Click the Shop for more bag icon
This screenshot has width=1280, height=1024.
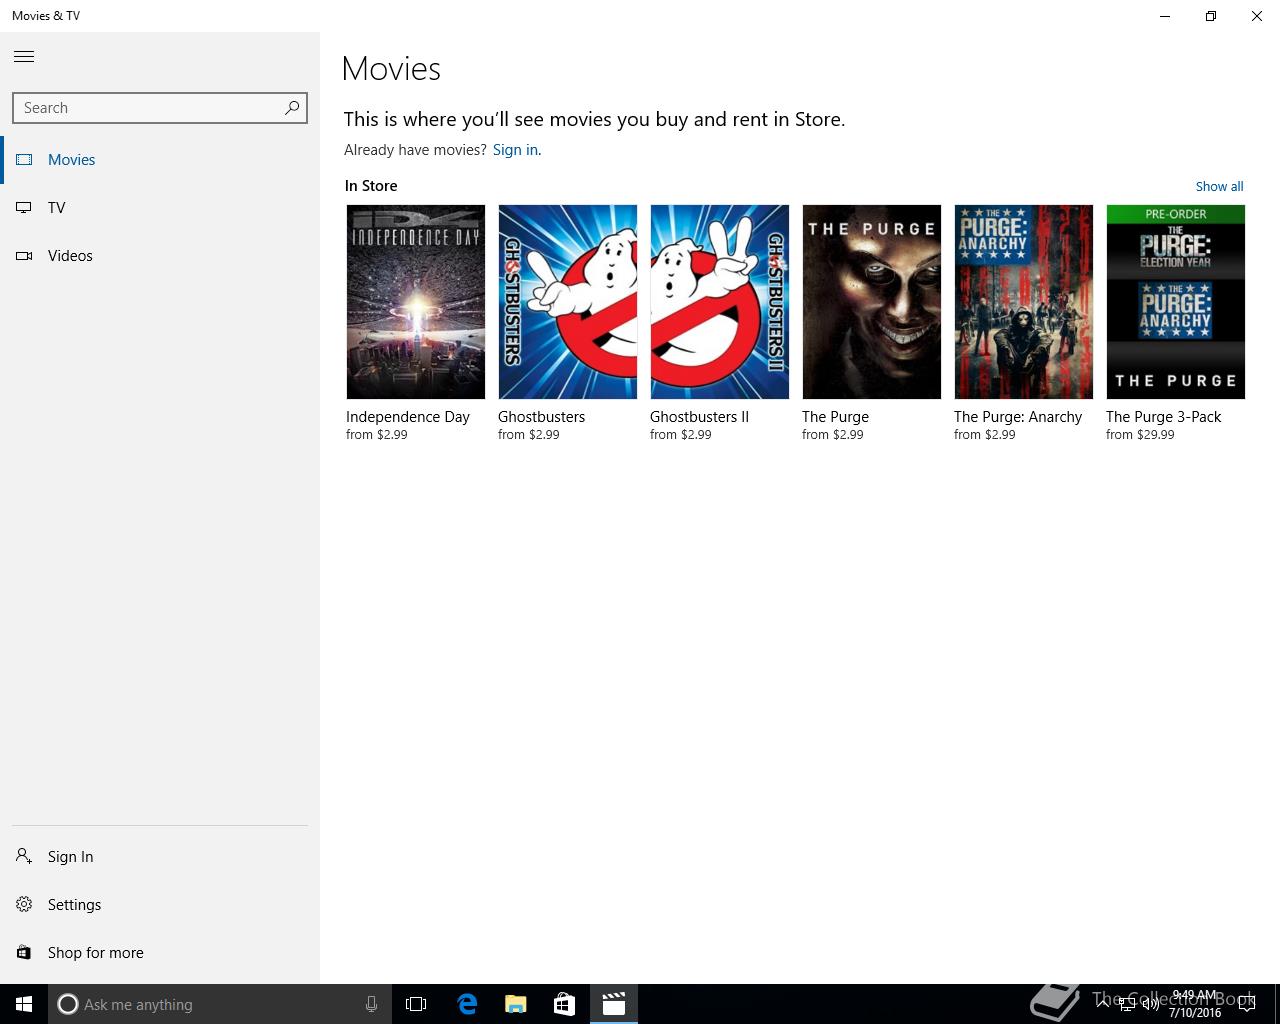point(24,952)
